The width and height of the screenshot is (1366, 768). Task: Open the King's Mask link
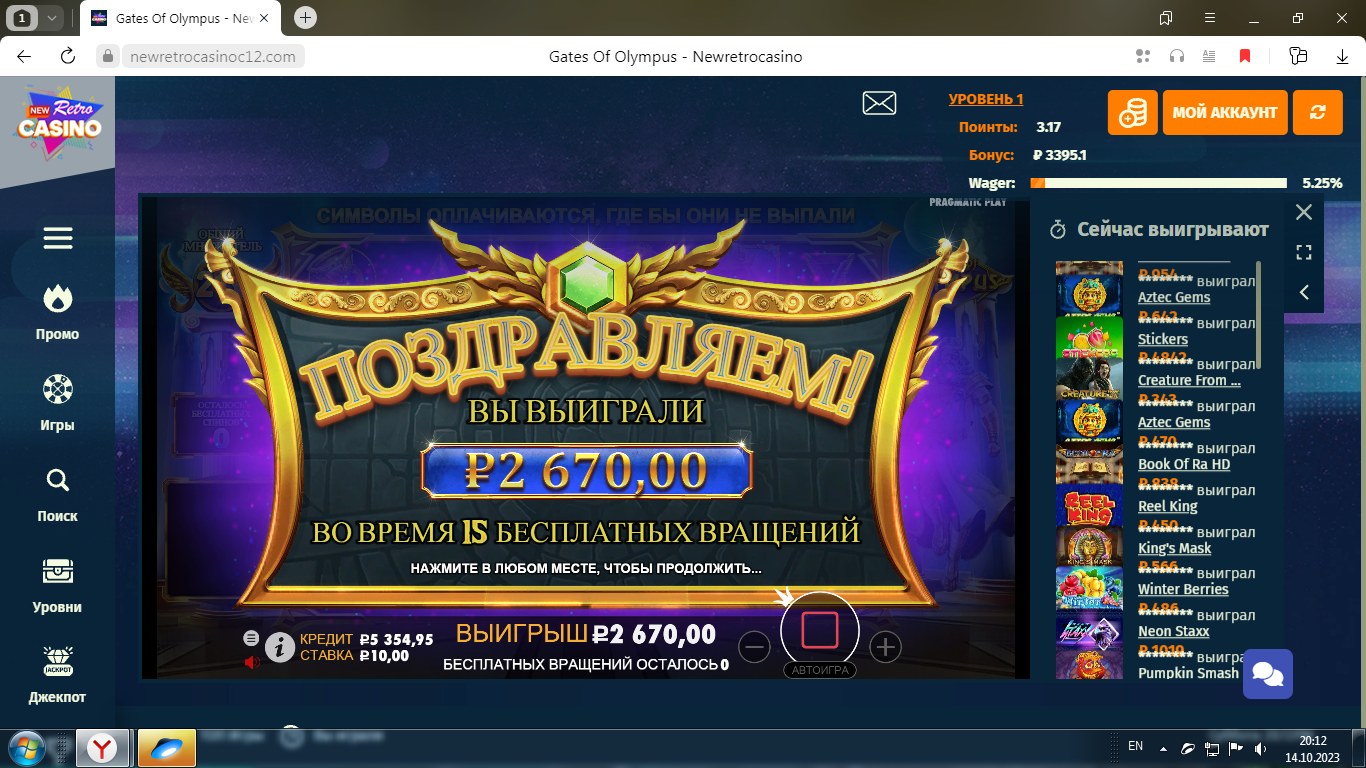(x=1174, y=548)
